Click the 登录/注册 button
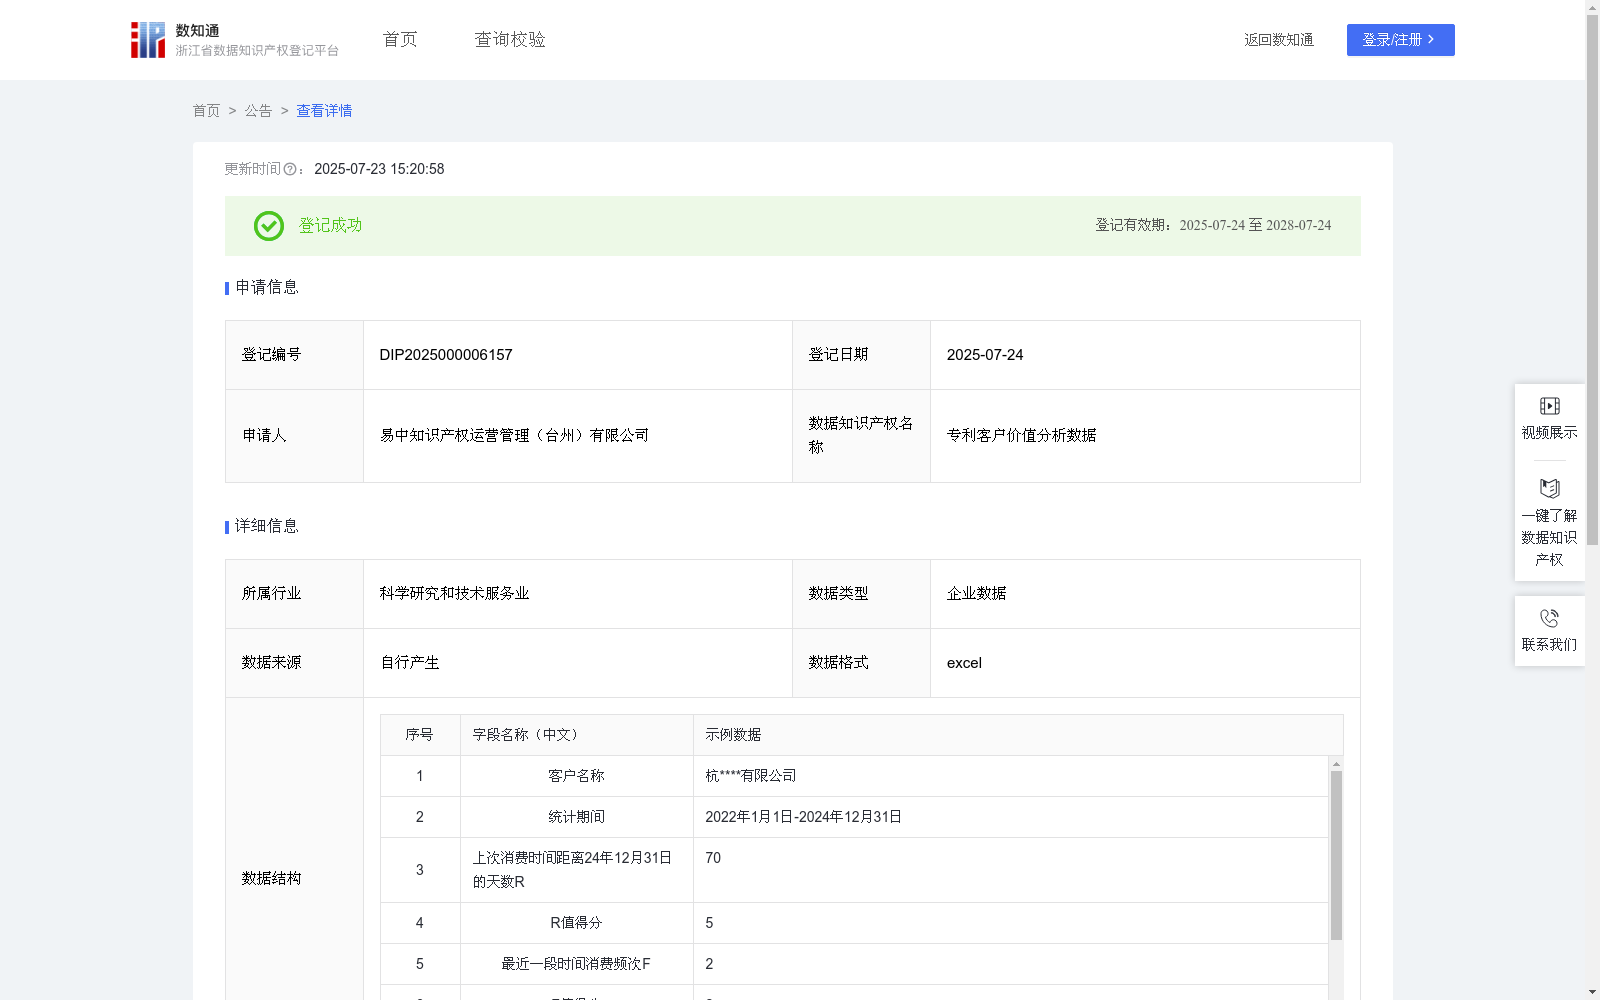The height and width of the screenshot is (1000, 1600). [1400, 40]
